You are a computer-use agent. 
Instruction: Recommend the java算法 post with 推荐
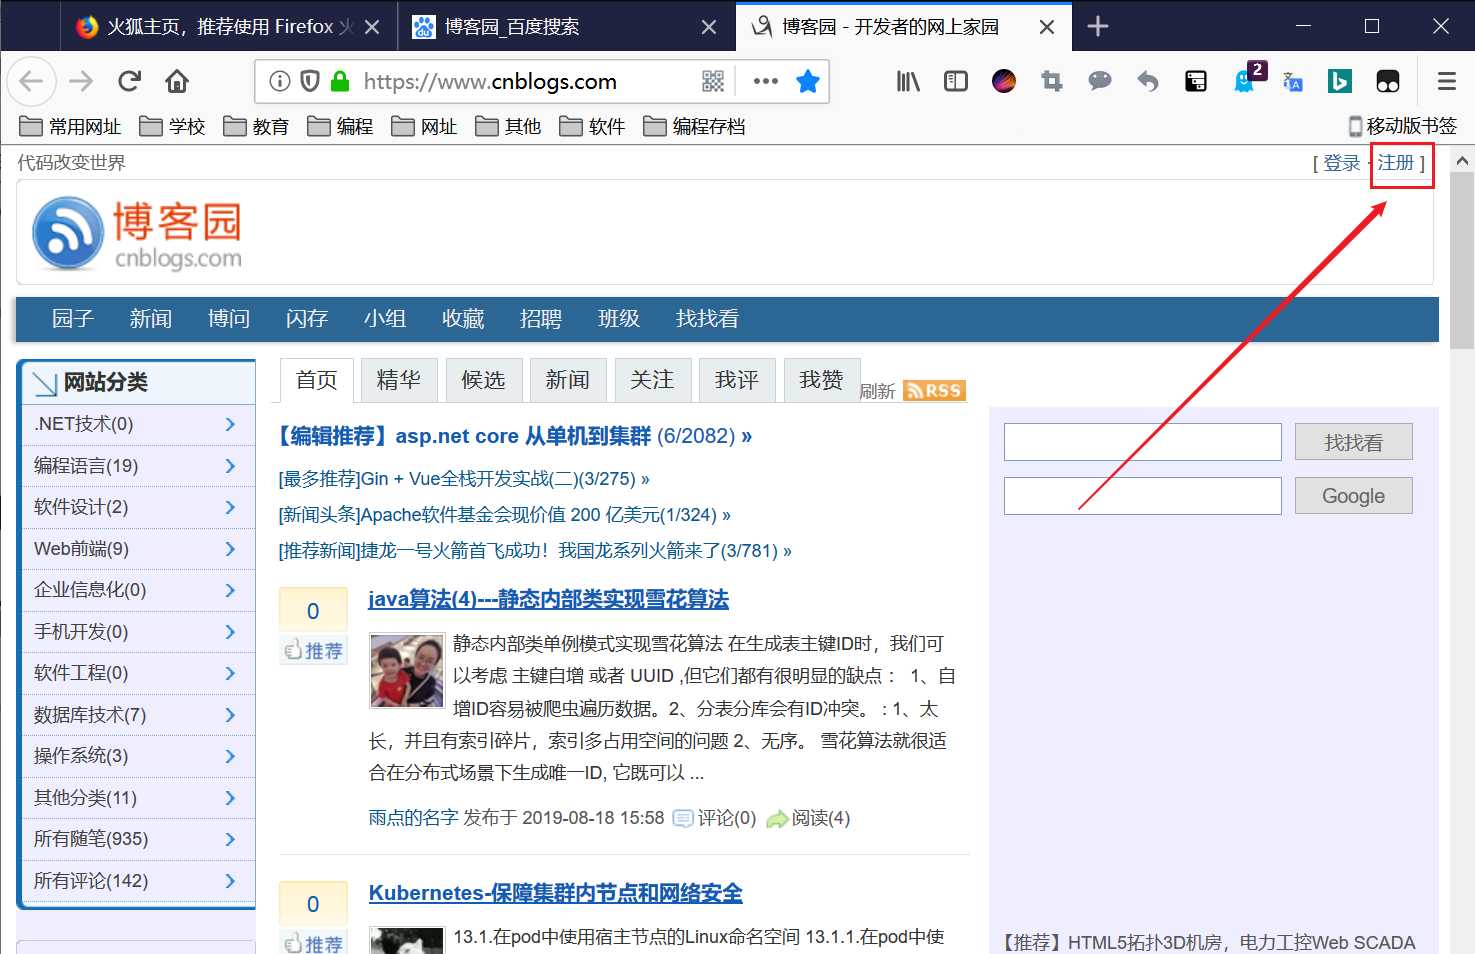click(314, 651)
